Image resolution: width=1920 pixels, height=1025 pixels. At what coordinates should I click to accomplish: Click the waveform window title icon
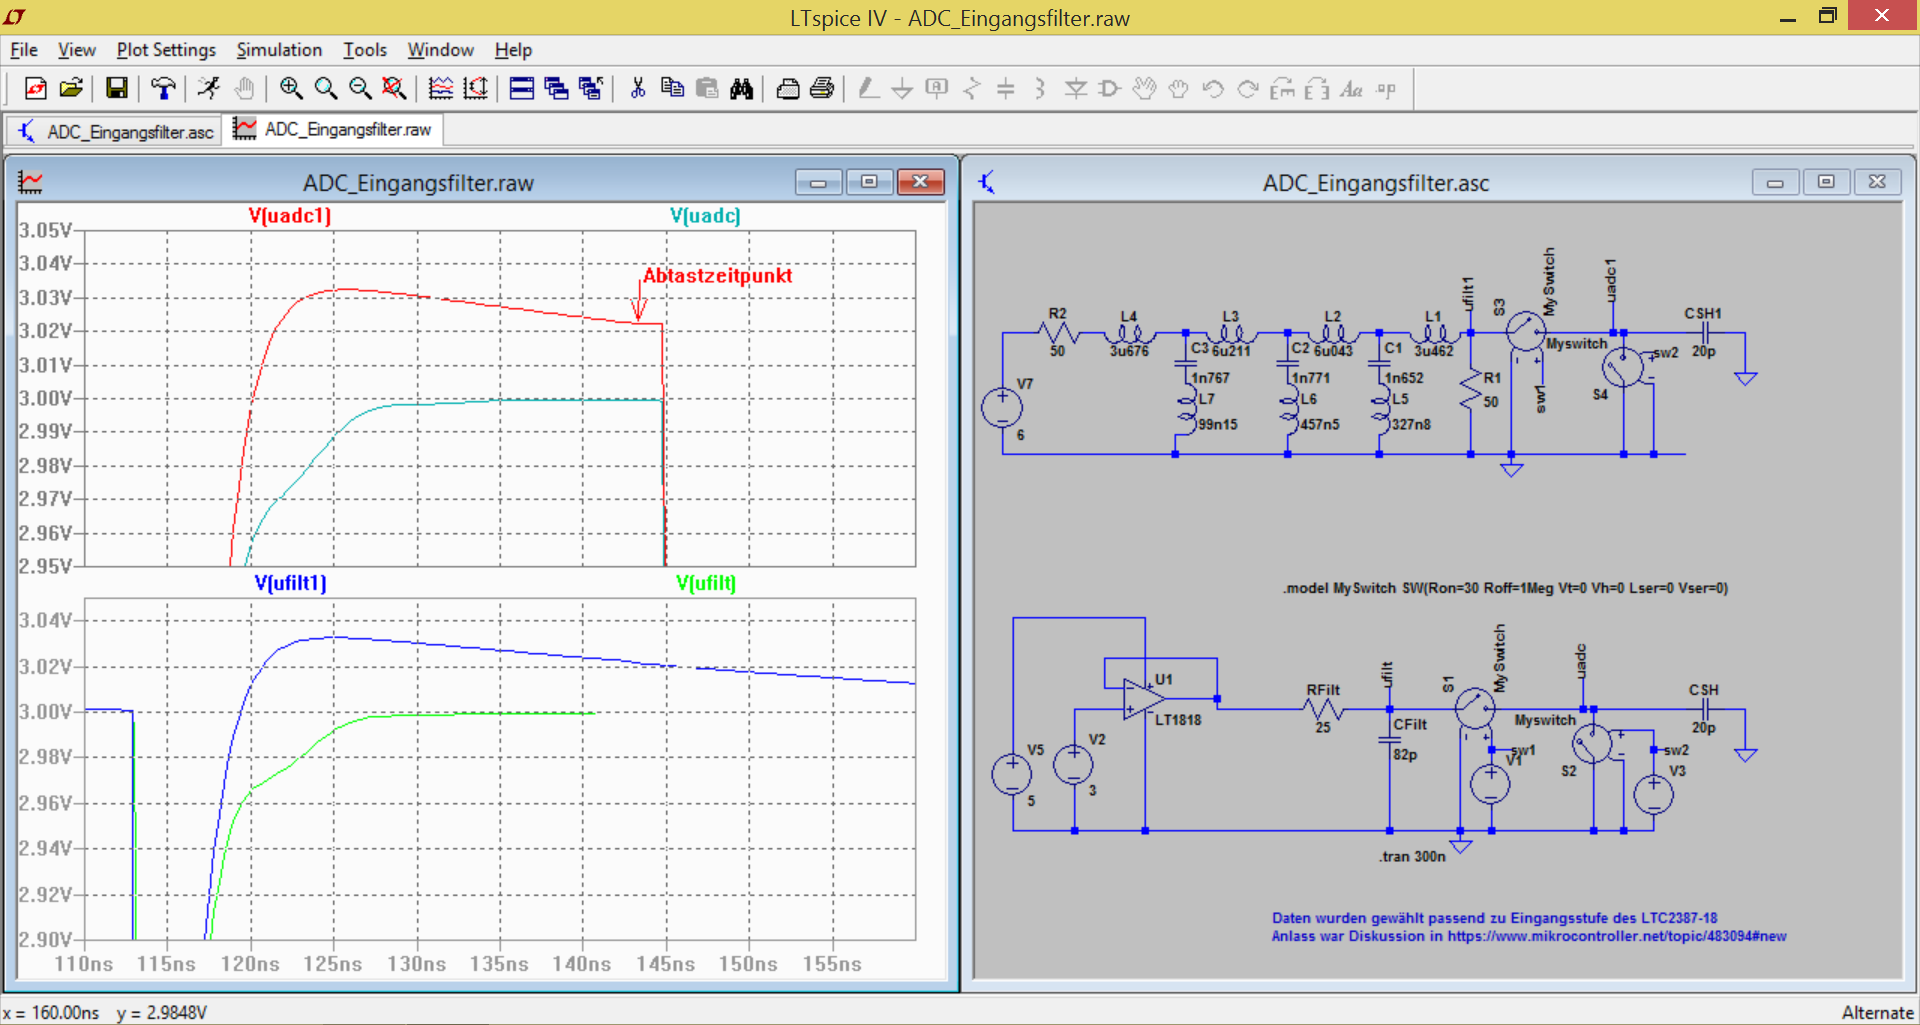coord(31,182)
